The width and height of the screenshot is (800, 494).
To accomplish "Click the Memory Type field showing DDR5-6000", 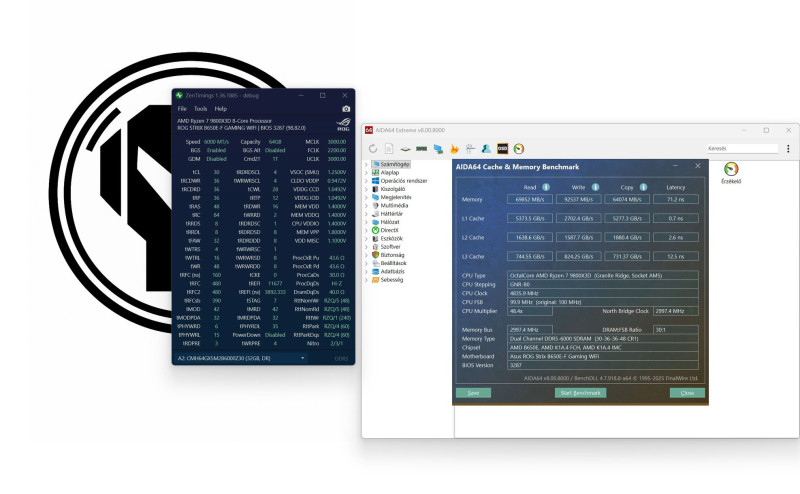I will tap(603, 339).
